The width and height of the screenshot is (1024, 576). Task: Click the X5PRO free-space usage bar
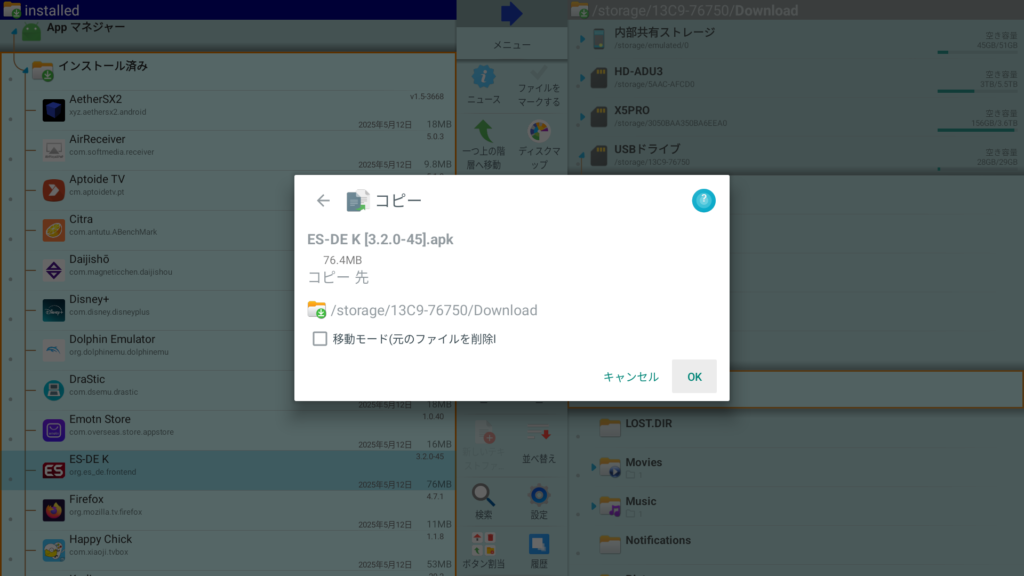[x=975, y=130]
